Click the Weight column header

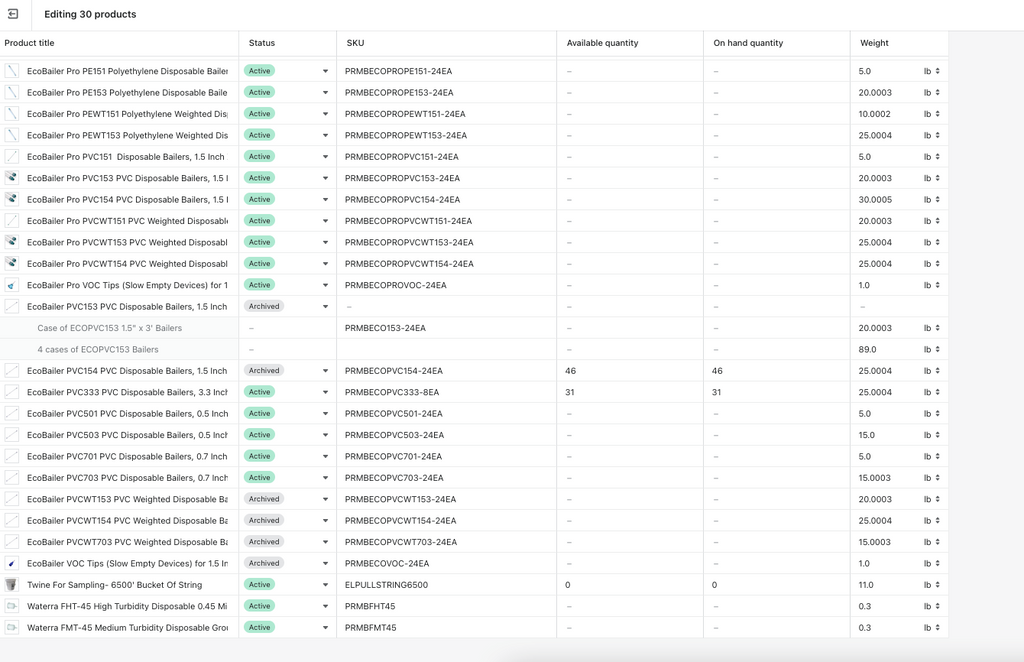[x=874, y=43]
